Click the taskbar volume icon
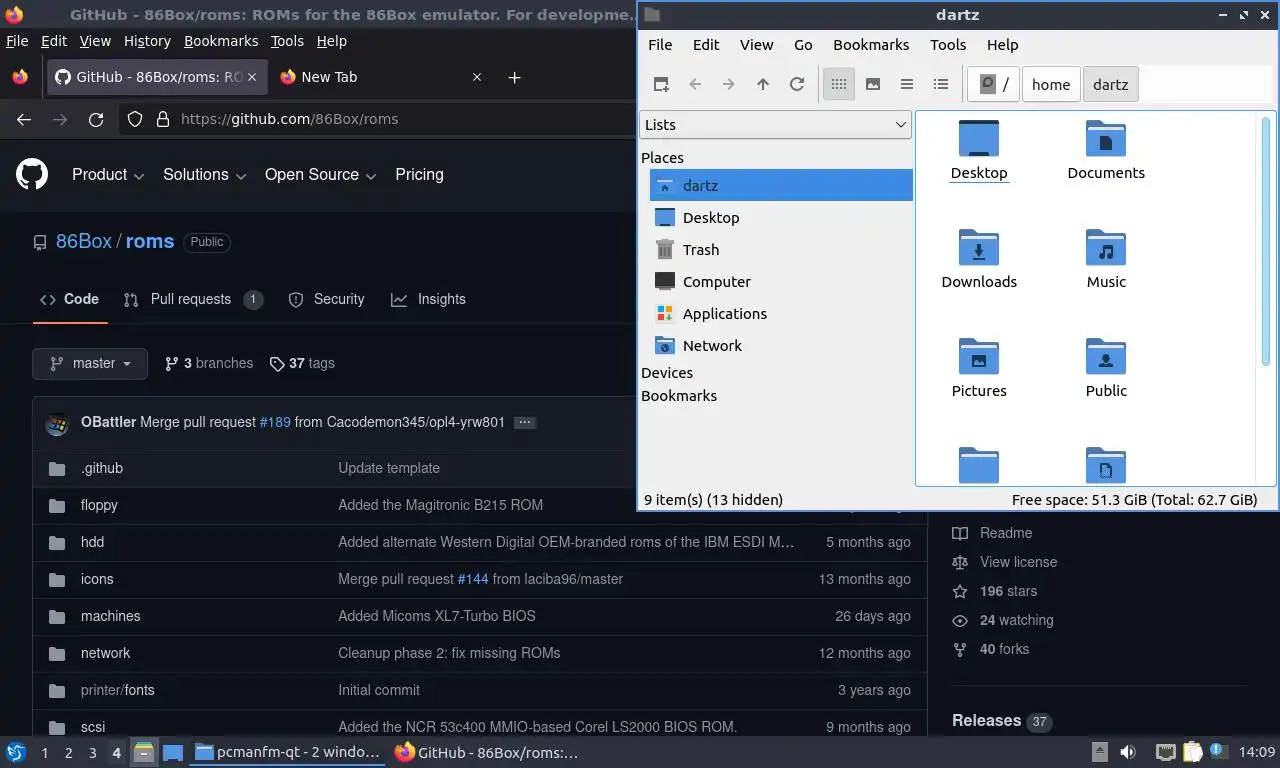 pyautogui.click(x=1128, y=752)
